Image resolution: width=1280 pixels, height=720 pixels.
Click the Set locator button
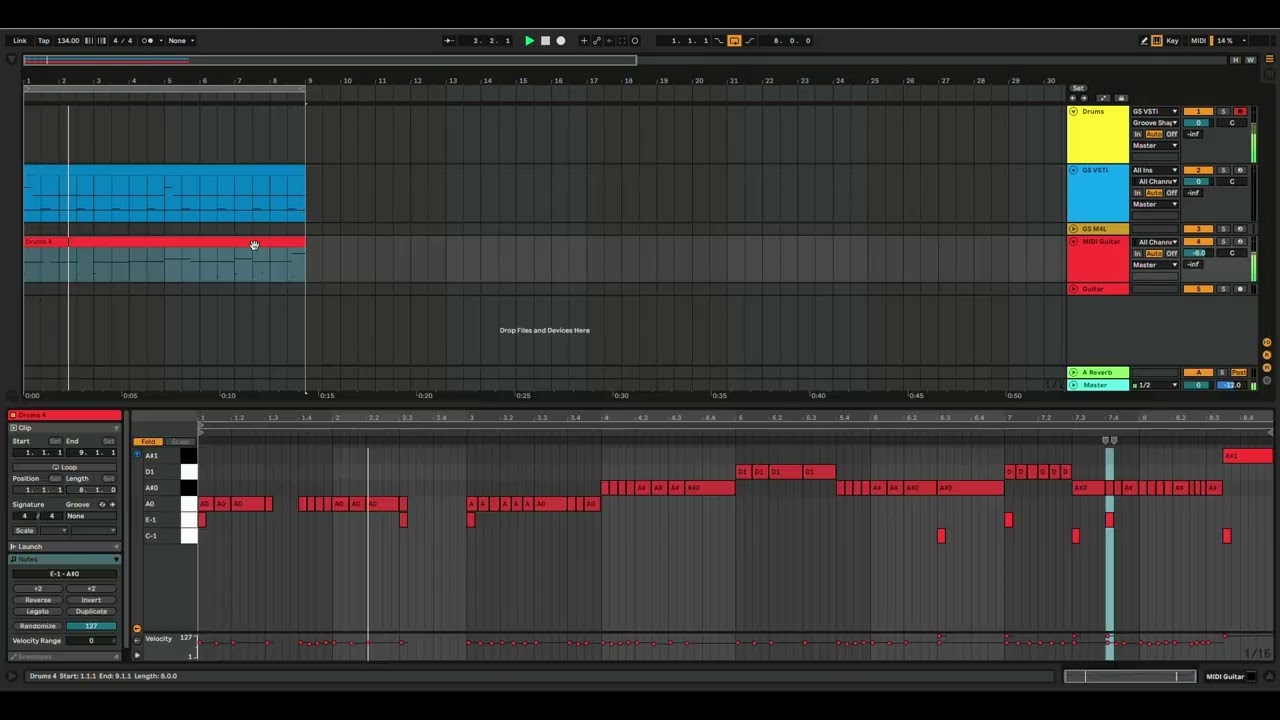click(1078, 88)
